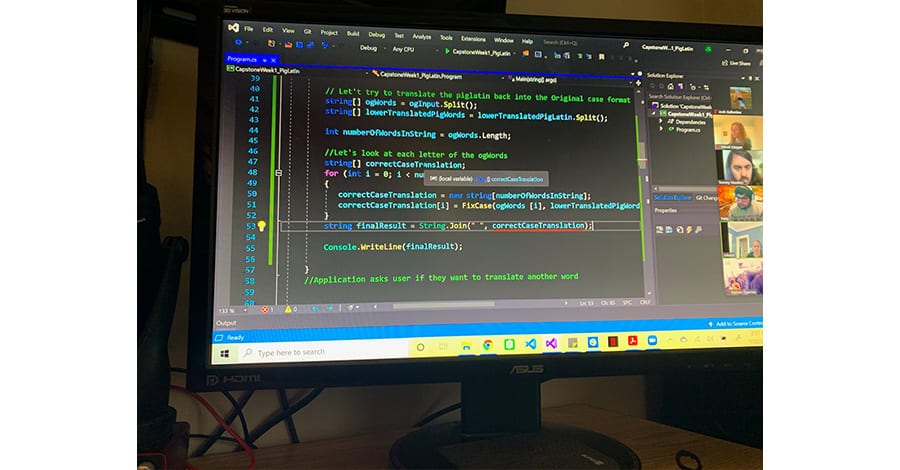
Task: Open the Build menu
Action: tap(353, 34)
